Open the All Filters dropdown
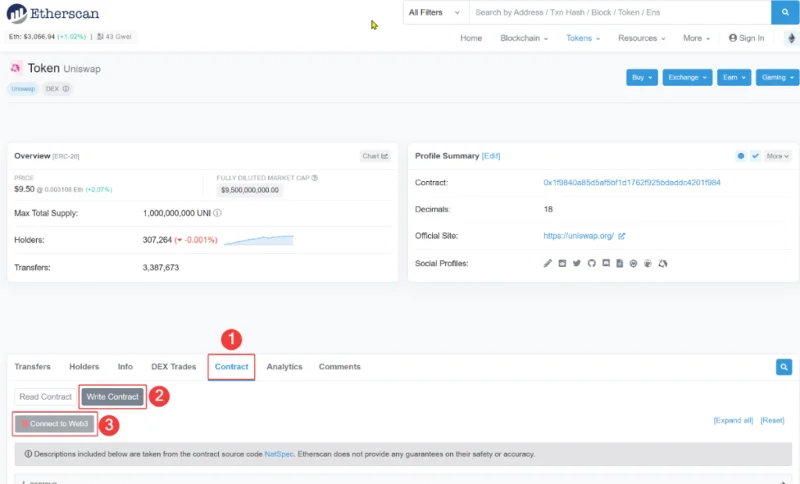Screen dimensions: 800x484 pos(435,12)
